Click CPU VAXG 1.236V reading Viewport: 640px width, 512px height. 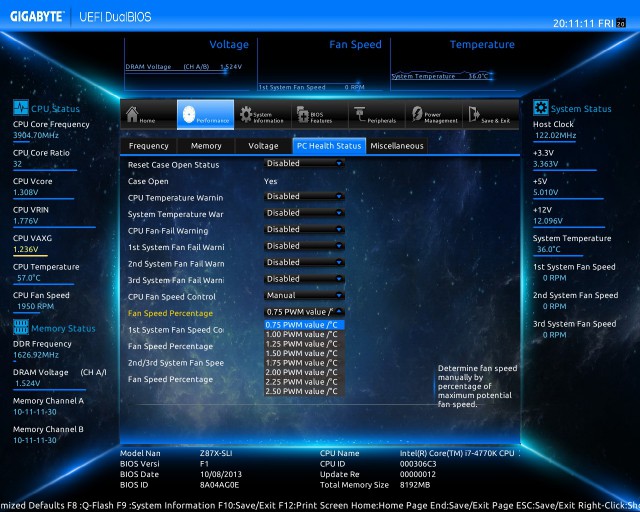tap(26, 249)
